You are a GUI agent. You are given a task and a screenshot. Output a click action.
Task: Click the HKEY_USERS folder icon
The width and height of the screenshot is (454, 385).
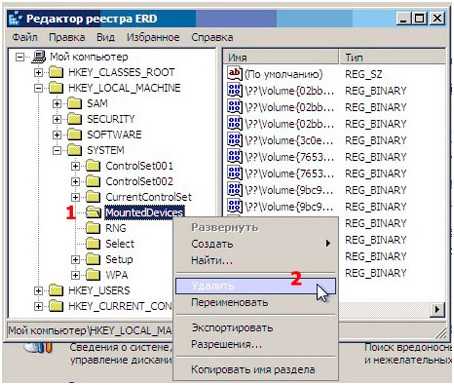click(56, 290)
